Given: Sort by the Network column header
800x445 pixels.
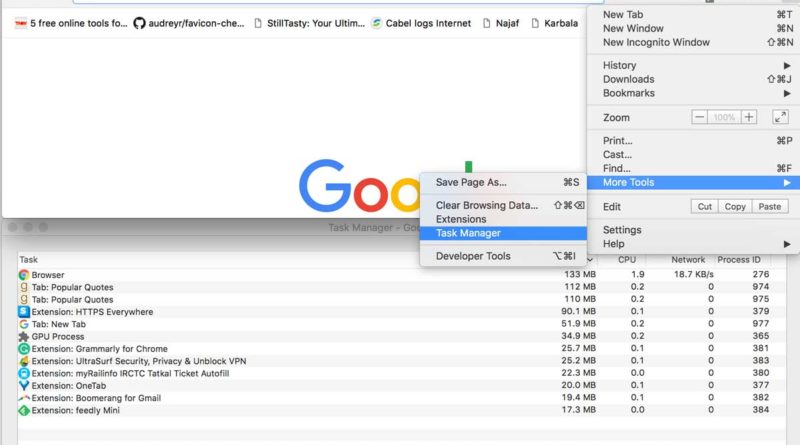Looking at the screenshot, I should [x=688, y=260].
